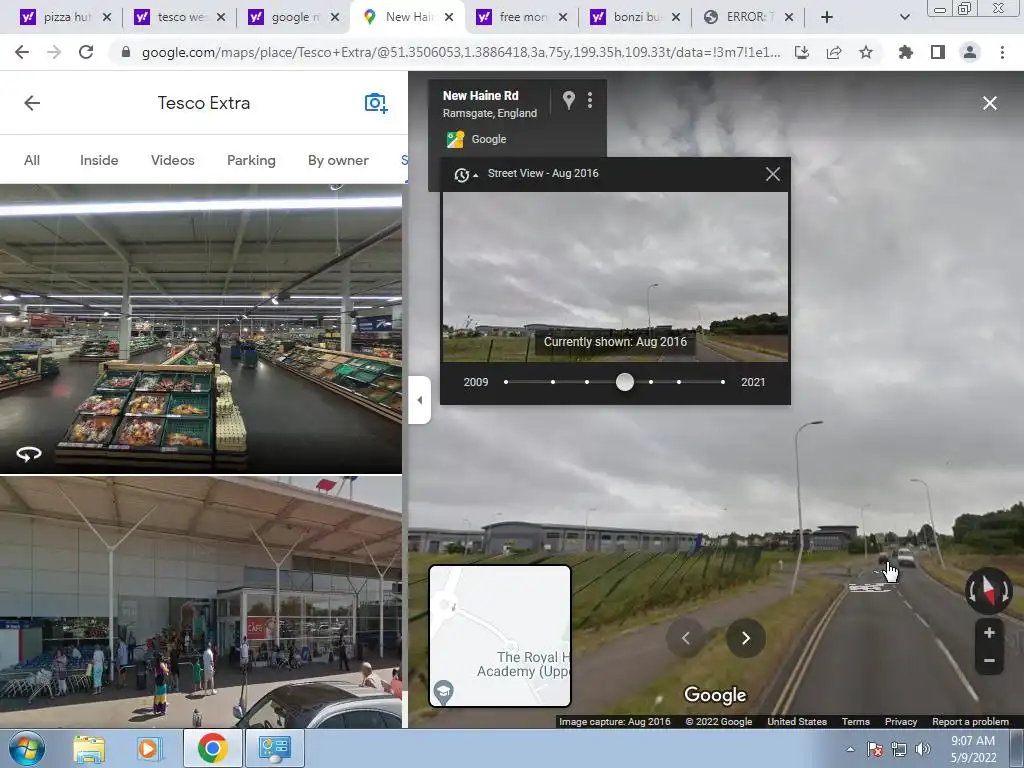Reload the Google Maps page
This screenshot has height=768, width=1024.
(x=86, y=52)
